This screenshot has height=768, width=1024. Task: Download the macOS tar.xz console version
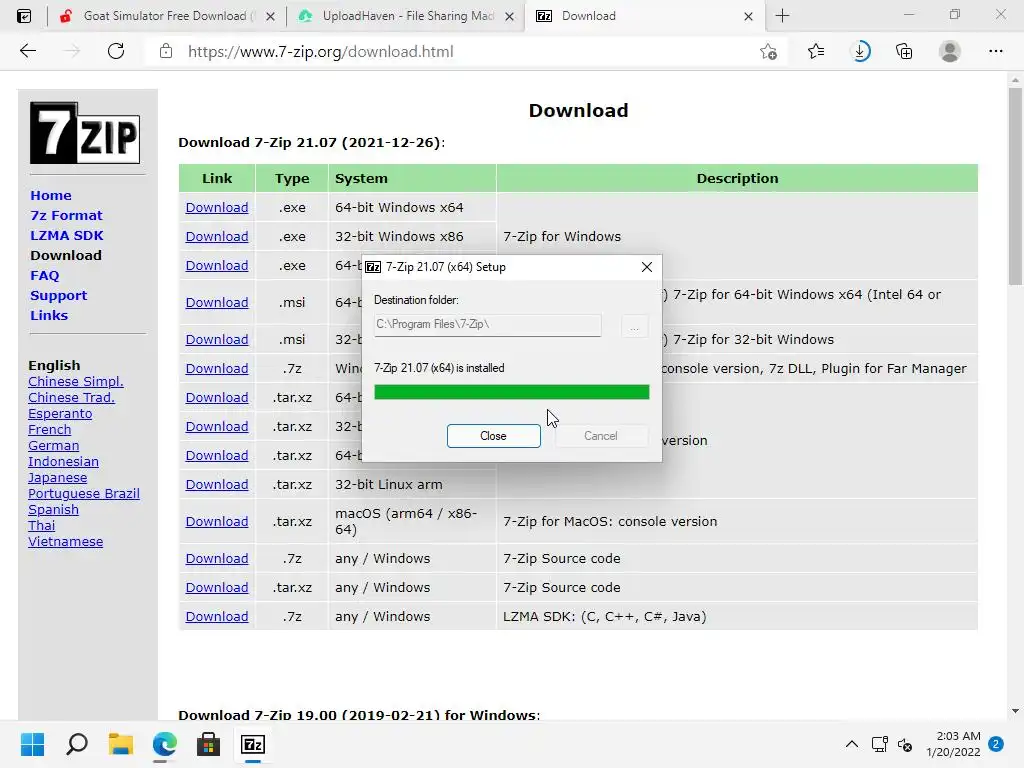click(217, 522)
